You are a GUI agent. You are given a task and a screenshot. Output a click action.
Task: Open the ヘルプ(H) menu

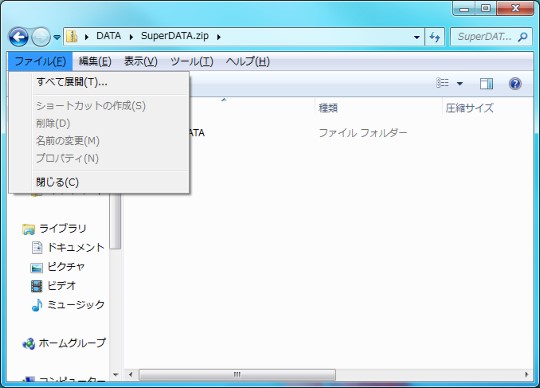tap(248, 62)
